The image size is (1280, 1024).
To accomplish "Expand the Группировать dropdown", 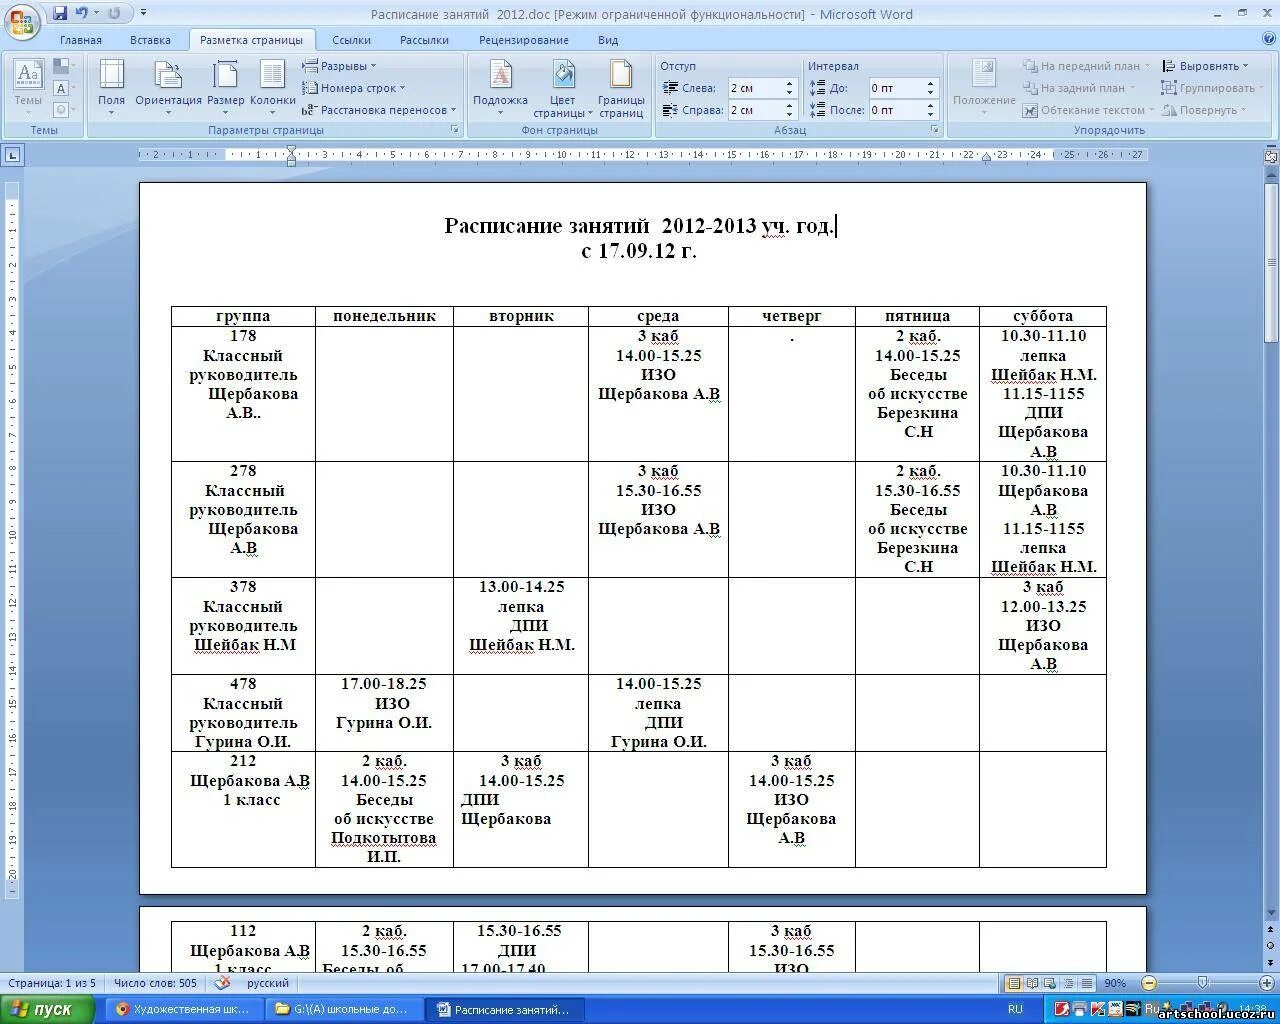I will pos(1211,88).
